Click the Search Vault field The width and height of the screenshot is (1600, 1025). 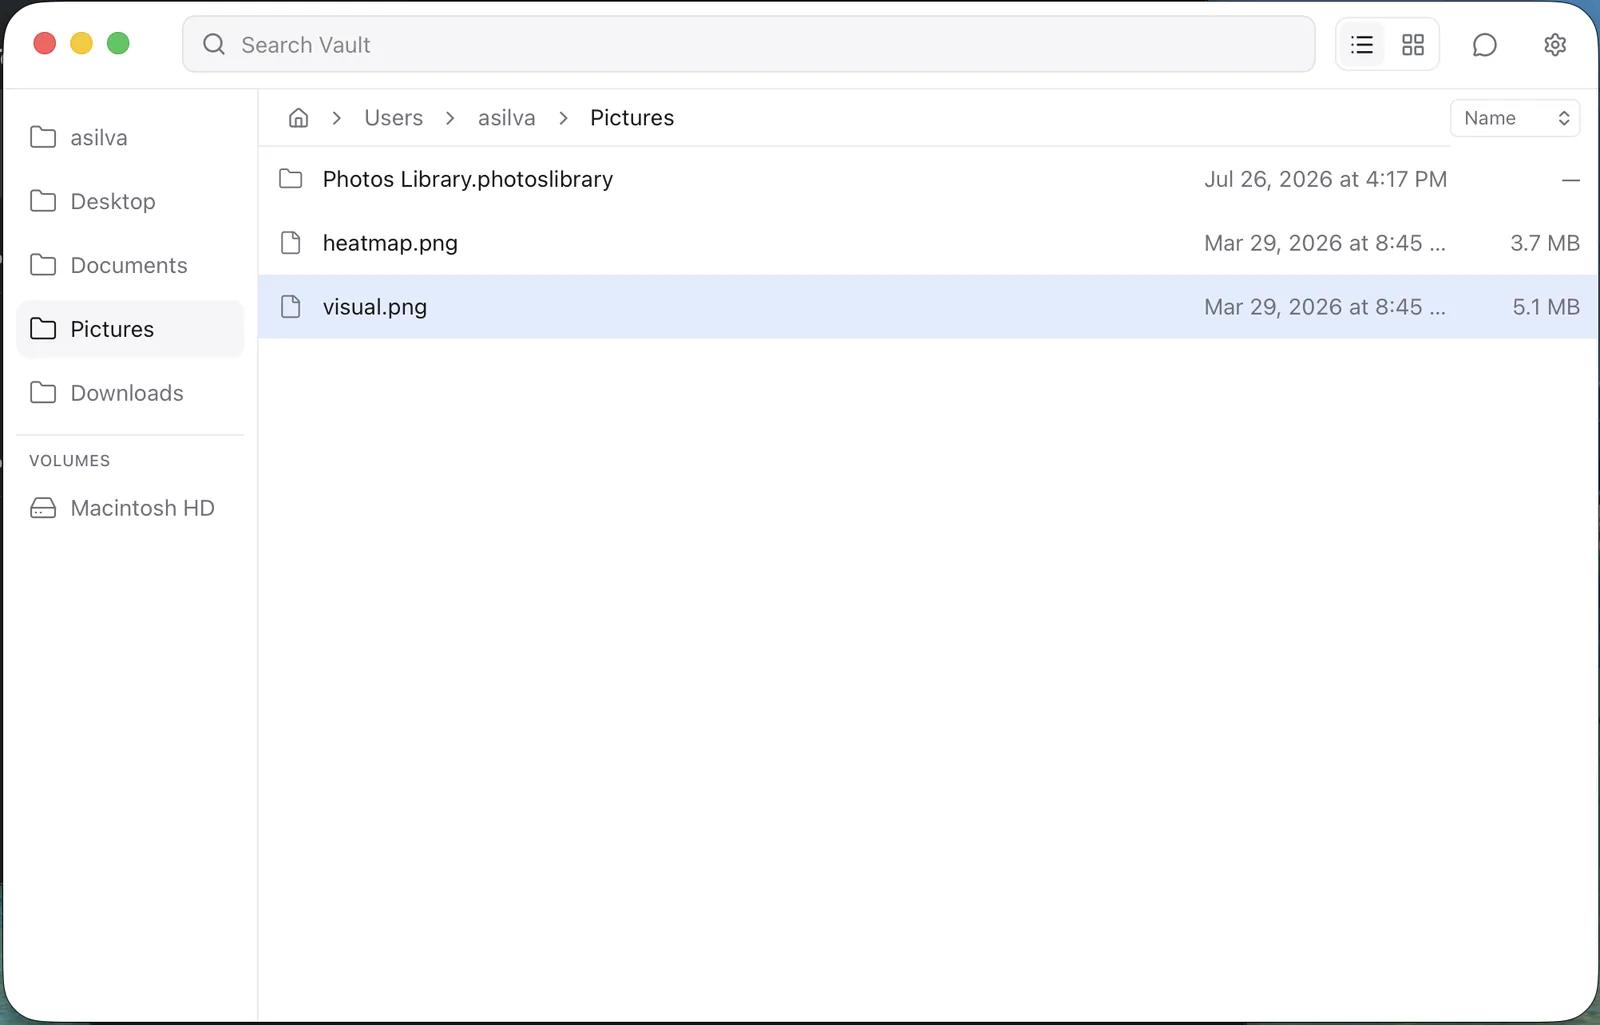pyautogui.click(x=748, y=45)
